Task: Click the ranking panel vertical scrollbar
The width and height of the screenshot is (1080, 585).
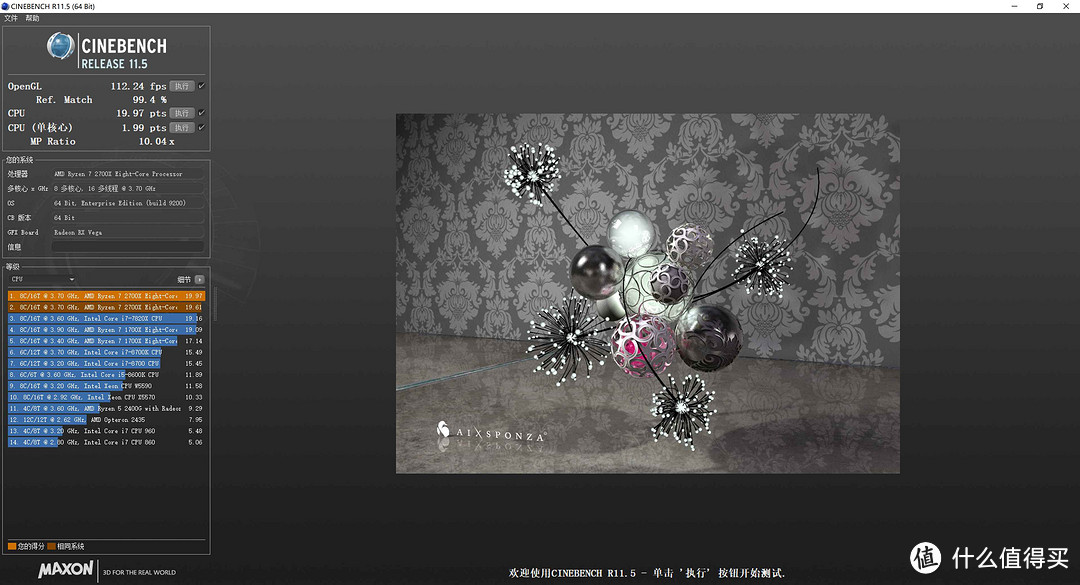Action: (x=215, y=305)
